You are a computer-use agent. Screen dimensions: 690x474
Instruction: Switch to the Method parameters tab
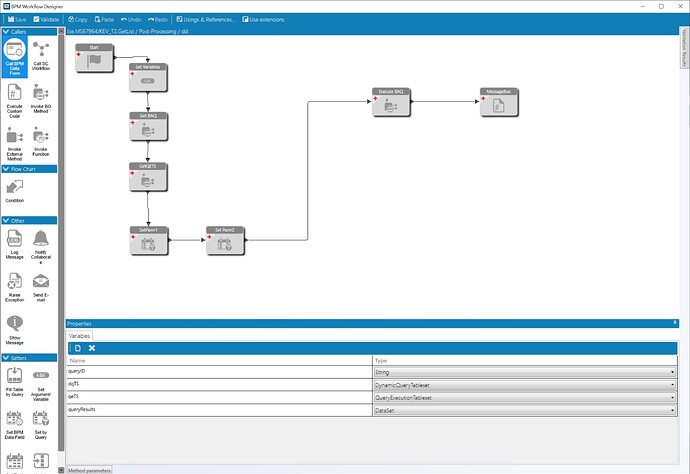click(x=89, y=470)
